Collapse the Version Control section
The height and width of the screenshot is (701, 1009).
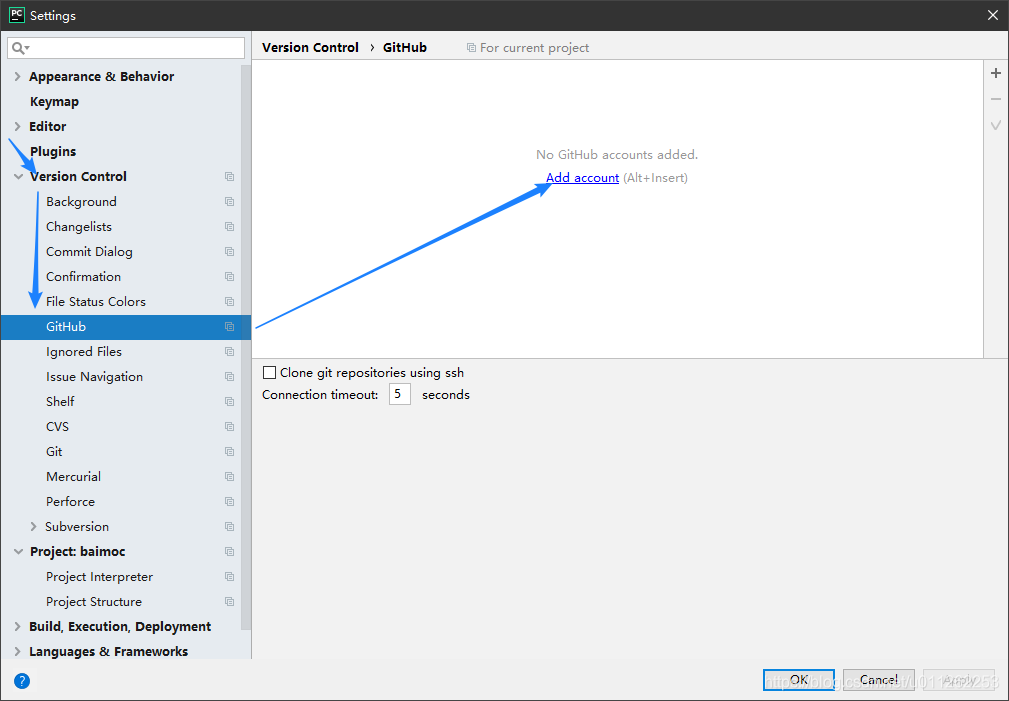tap(18, 176)
